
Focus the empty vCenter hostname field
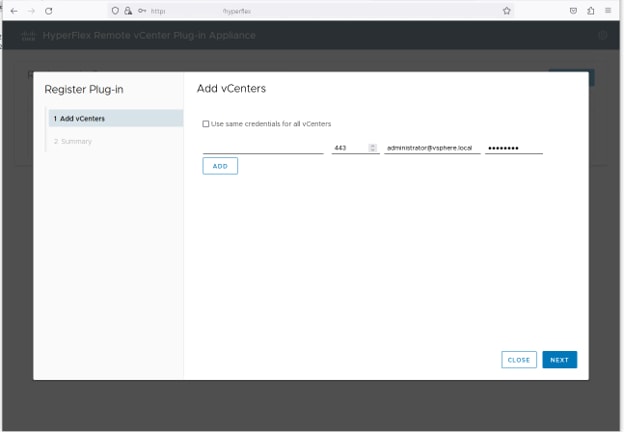tap(263, 148)
